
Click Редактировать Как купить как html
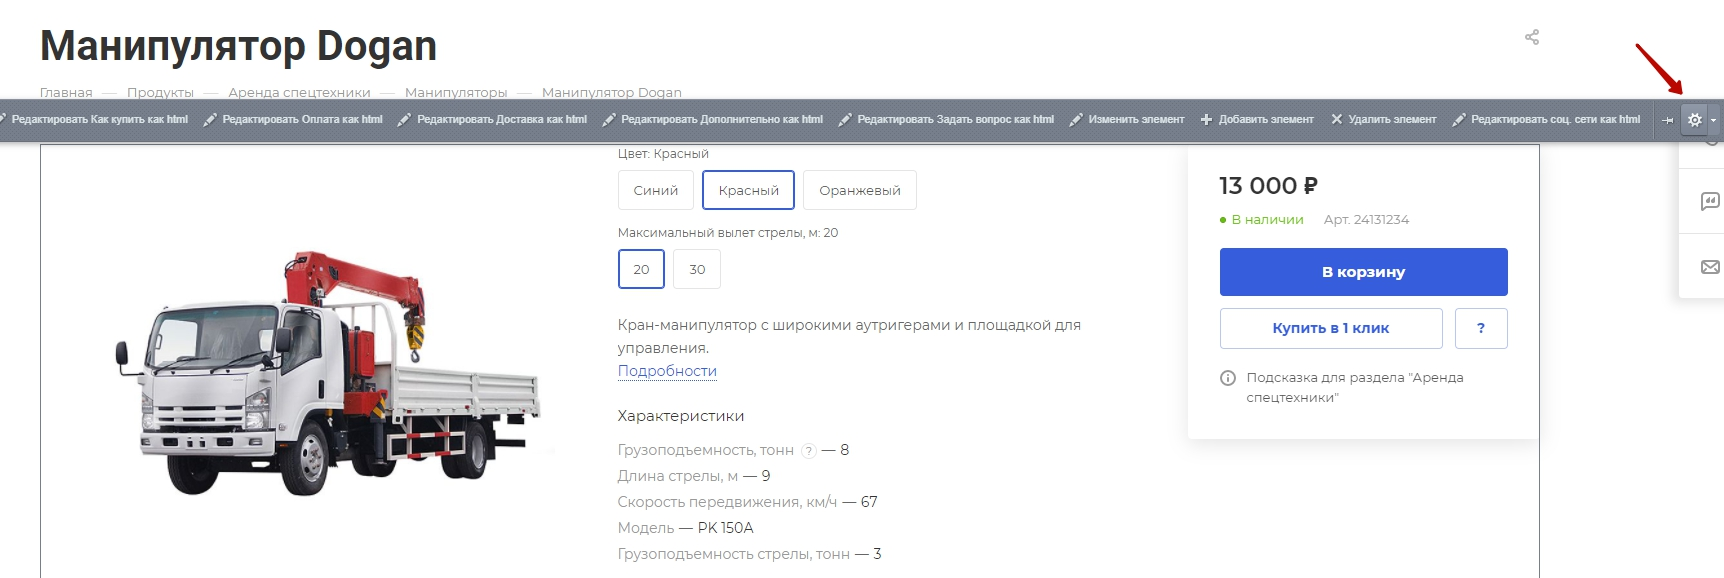click(x=94, y=120)
